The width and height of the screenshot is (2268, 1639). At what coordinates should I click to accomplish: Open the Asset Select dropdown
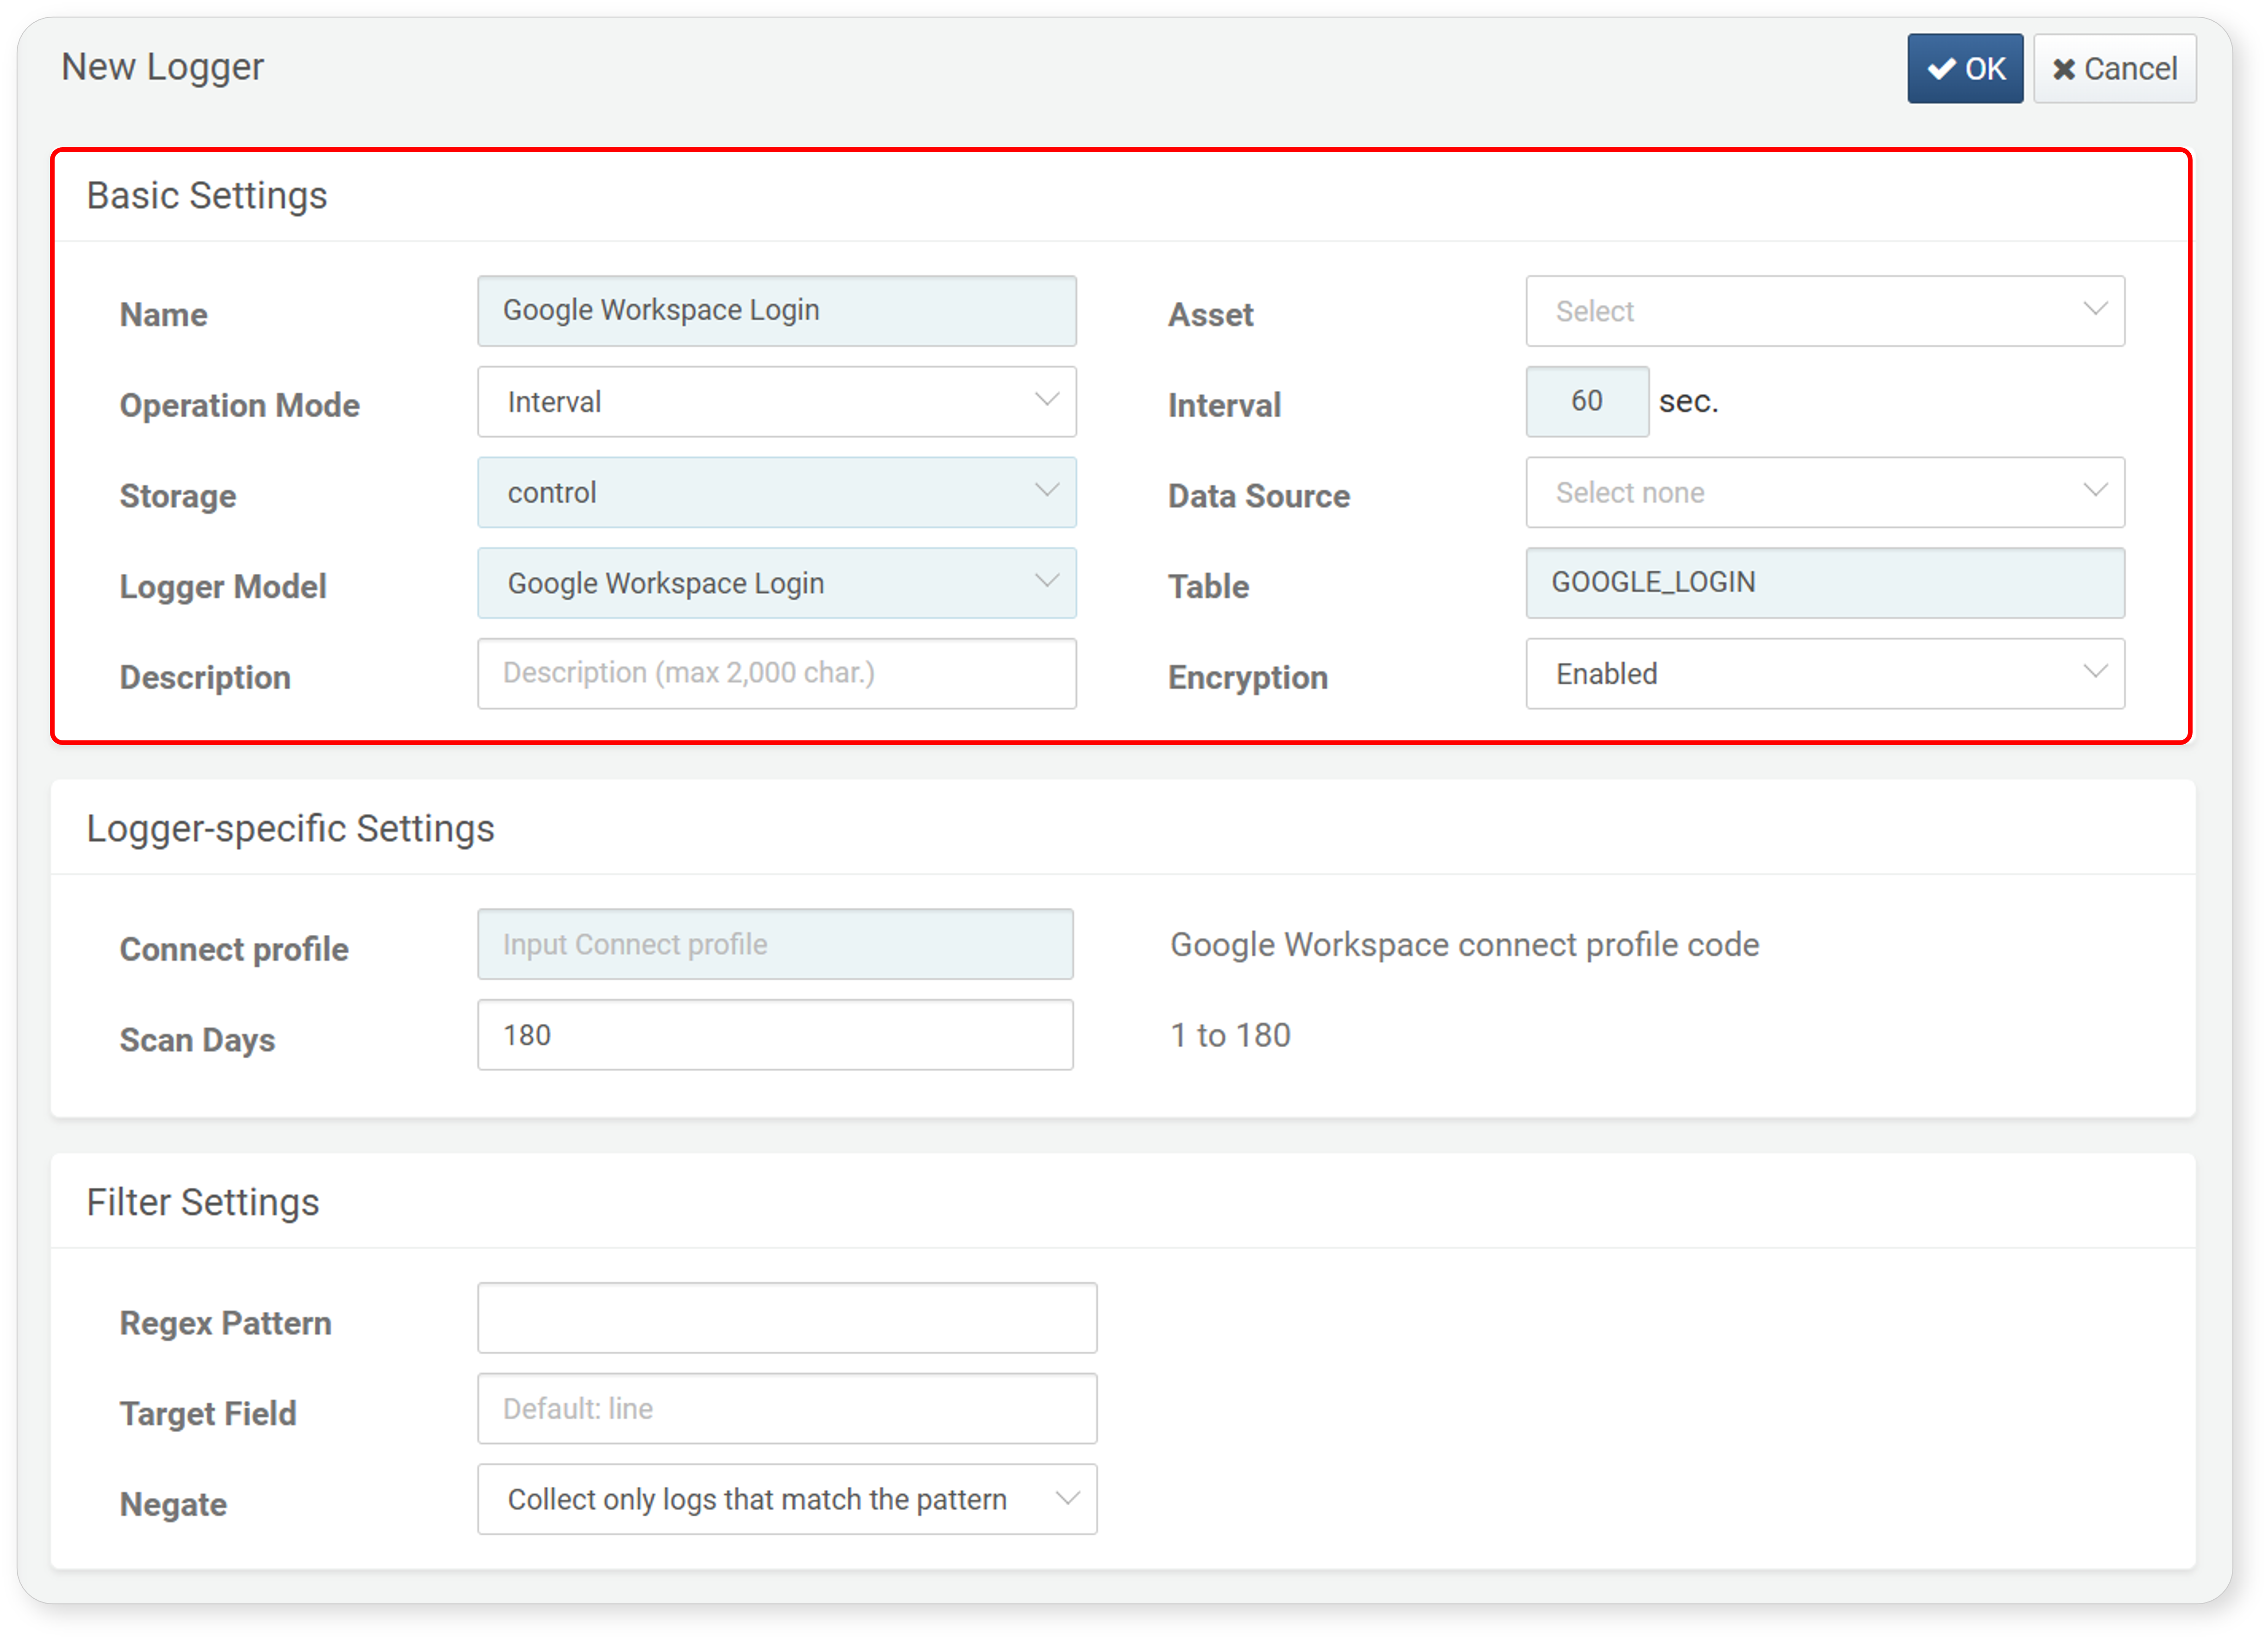tap(1825, 311)
